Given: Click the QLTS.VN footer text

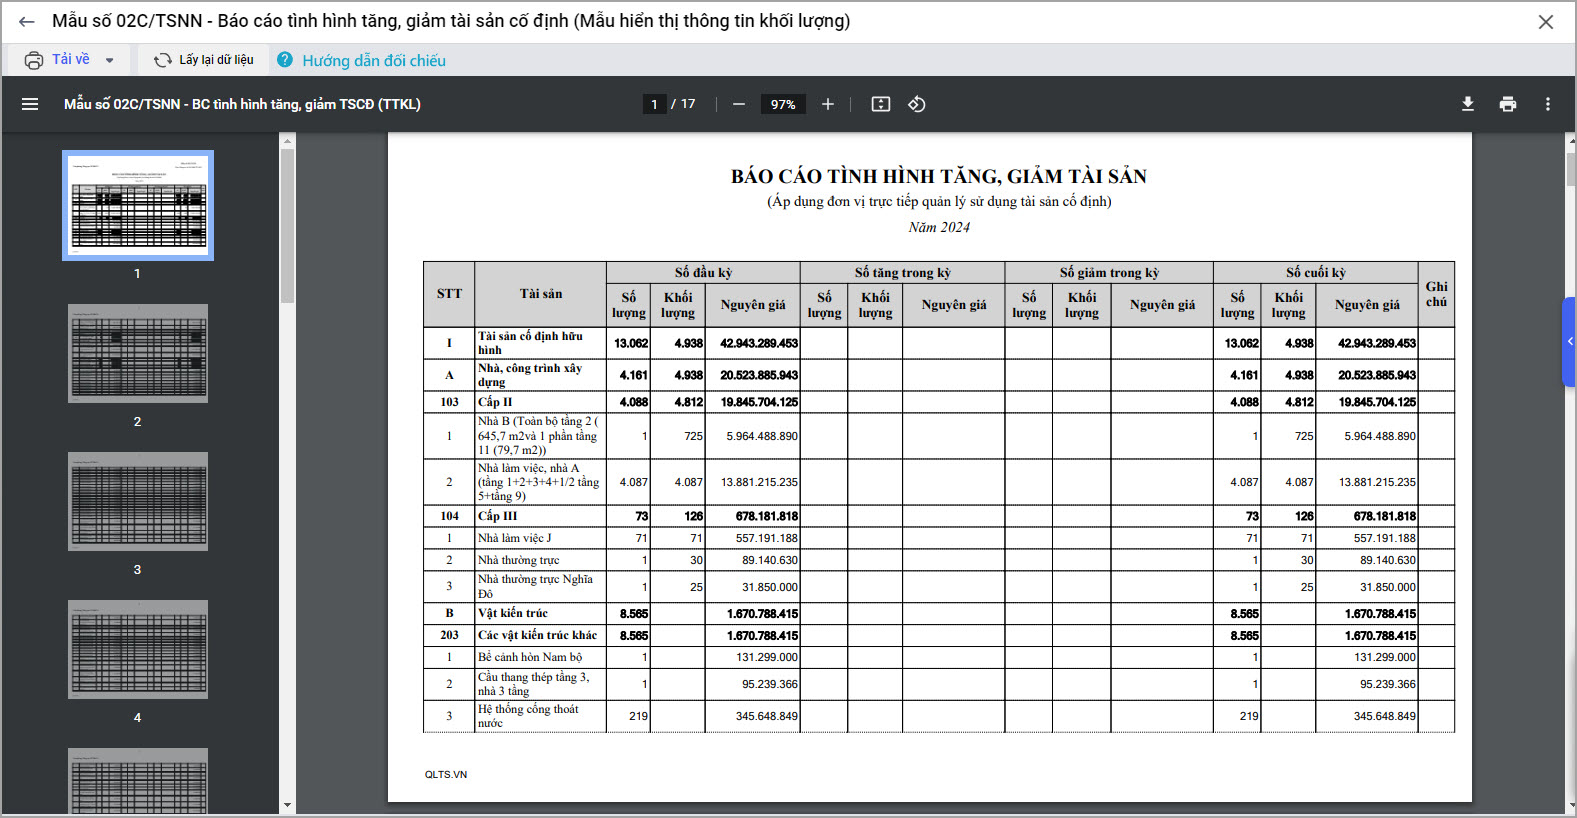Looking at the screenshot, I should coord(446,774).
